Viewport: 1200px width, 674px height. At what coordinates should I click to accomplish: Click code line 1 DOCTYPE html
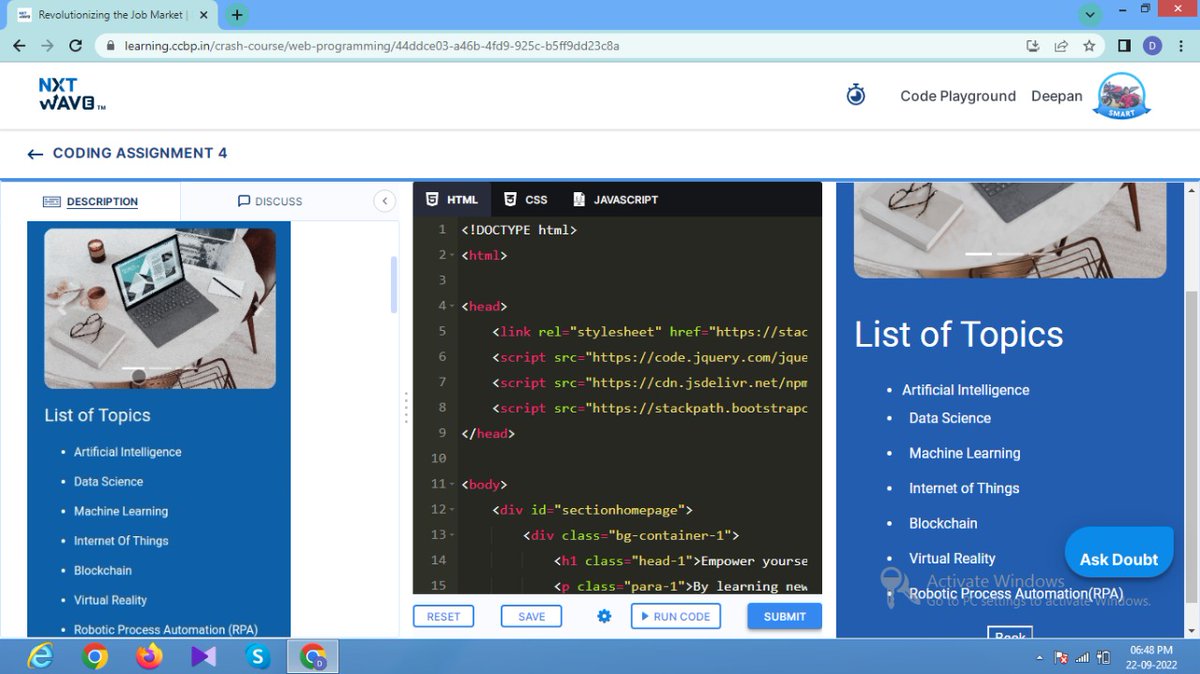coord(519,230)
